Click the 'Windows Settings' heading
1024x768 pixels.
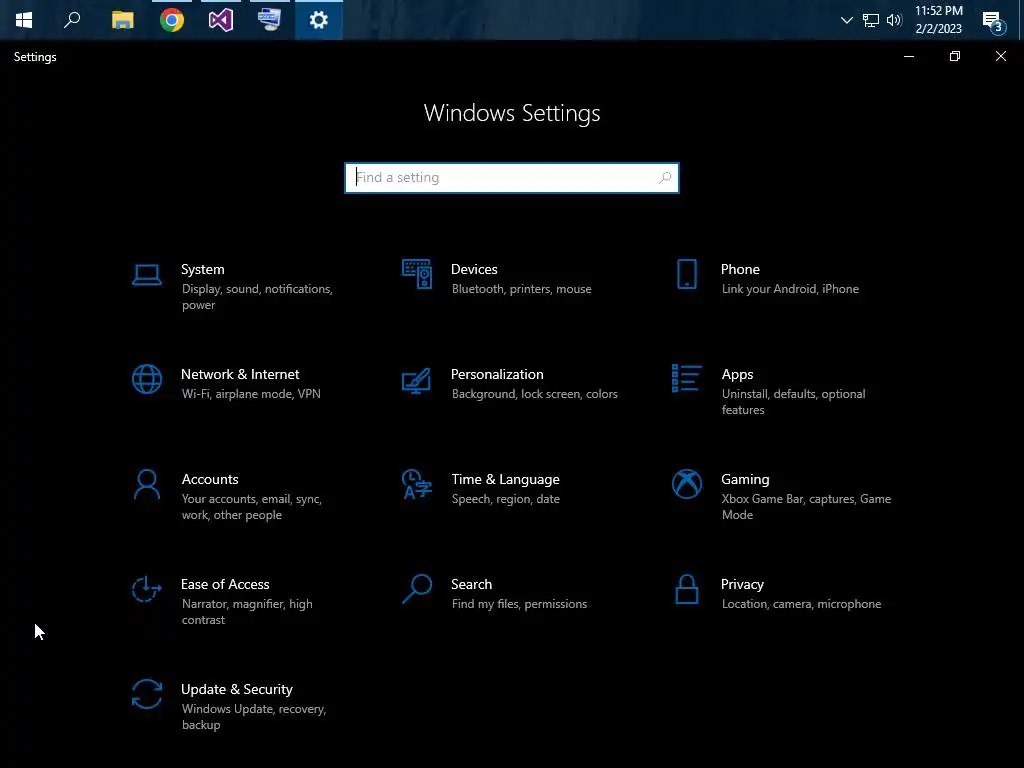click(512, 113)
